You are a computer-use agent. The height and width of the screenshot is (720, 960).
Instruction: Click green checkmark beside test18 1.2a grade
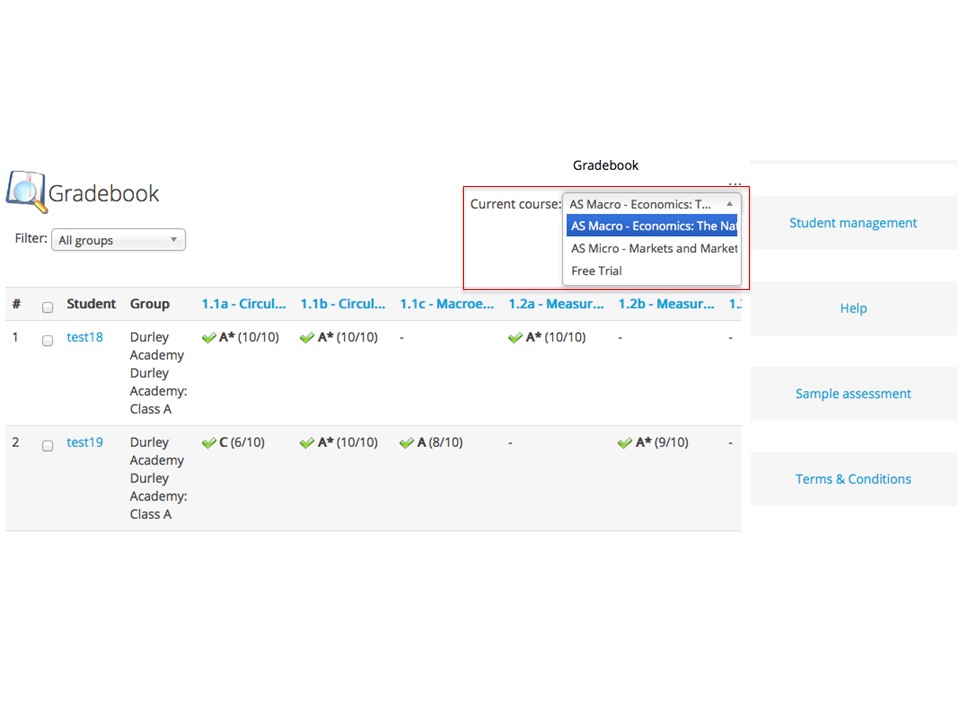tap(515, 338)
